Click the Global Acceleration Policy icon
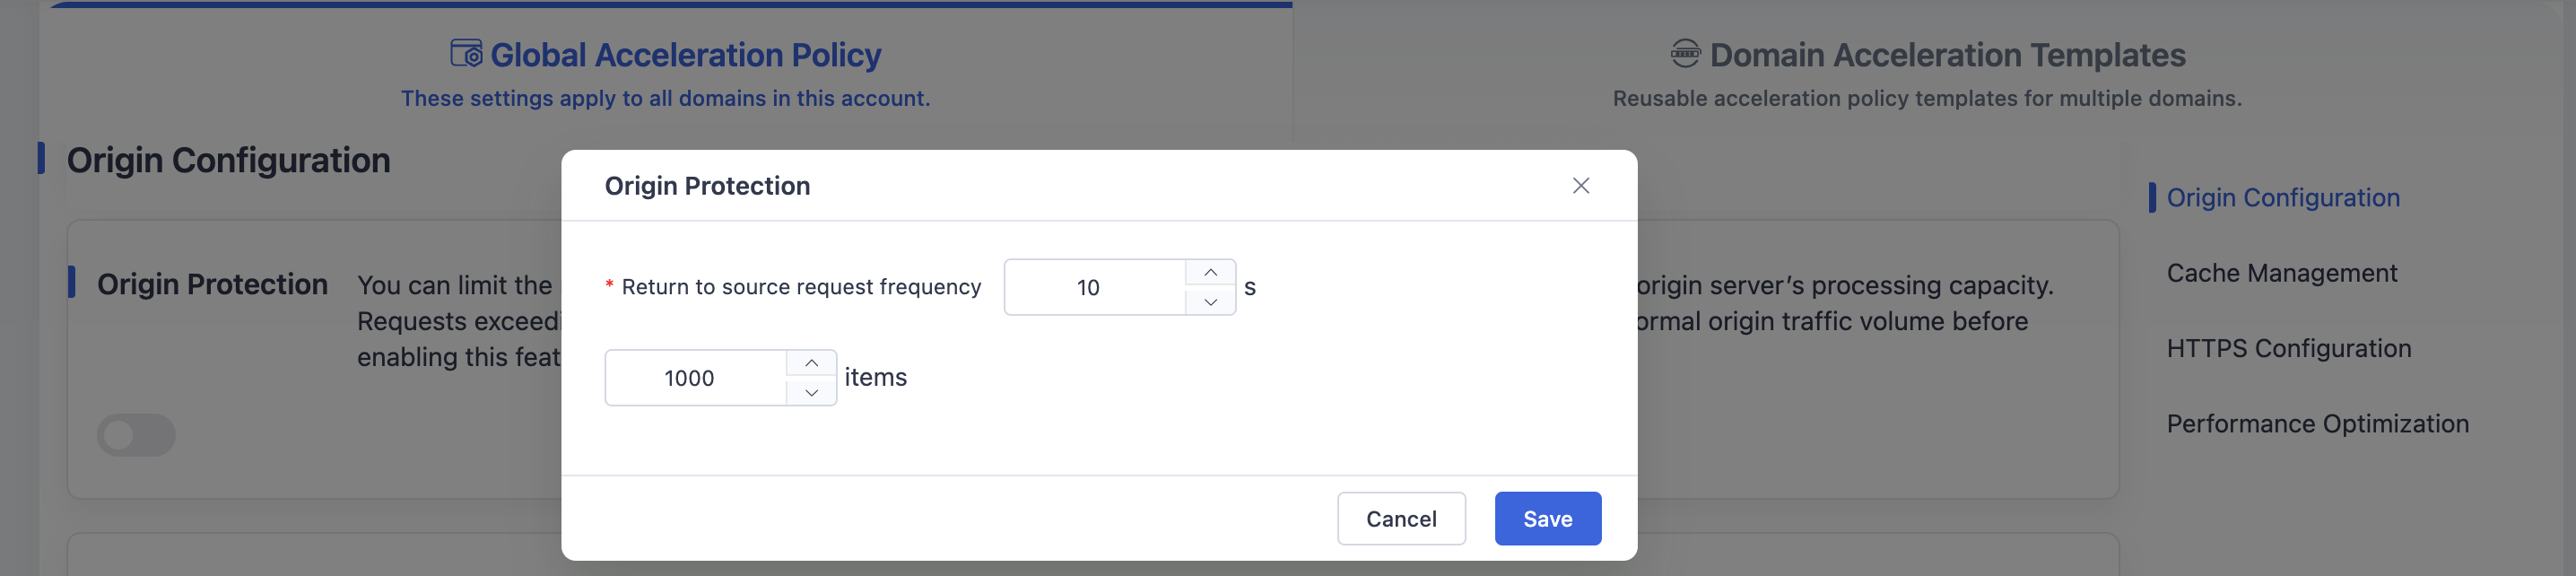This screenshot has height=576, width=2576. pyautogui.click(x=465, y=53)
